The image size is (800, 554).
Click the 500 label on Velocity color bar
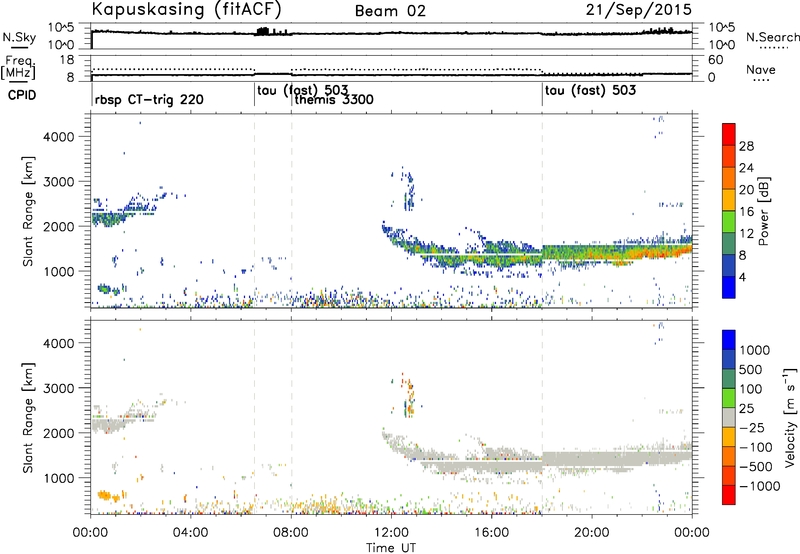coord(752,370)
